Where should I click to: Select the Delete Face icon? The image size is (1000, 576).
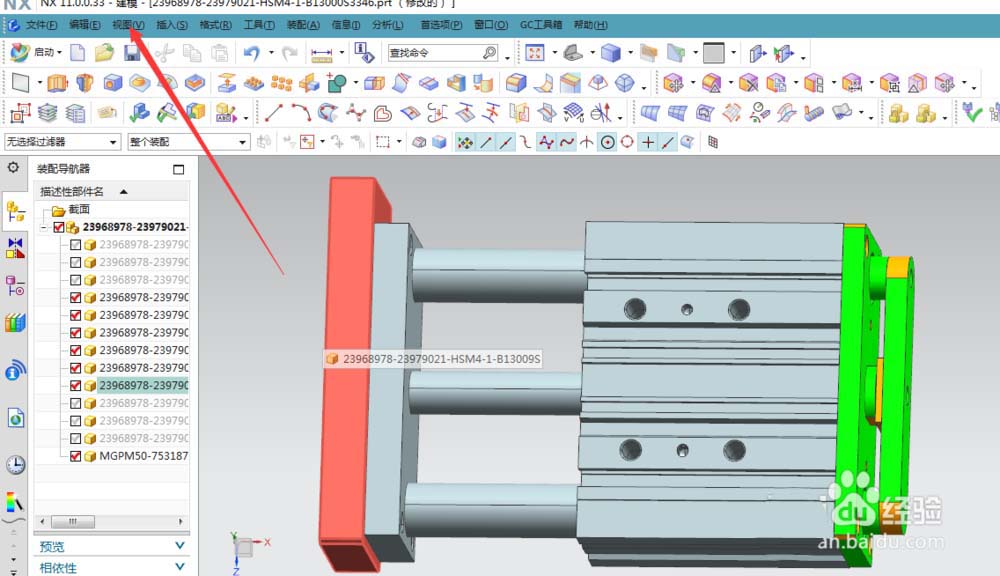point(748,83)
